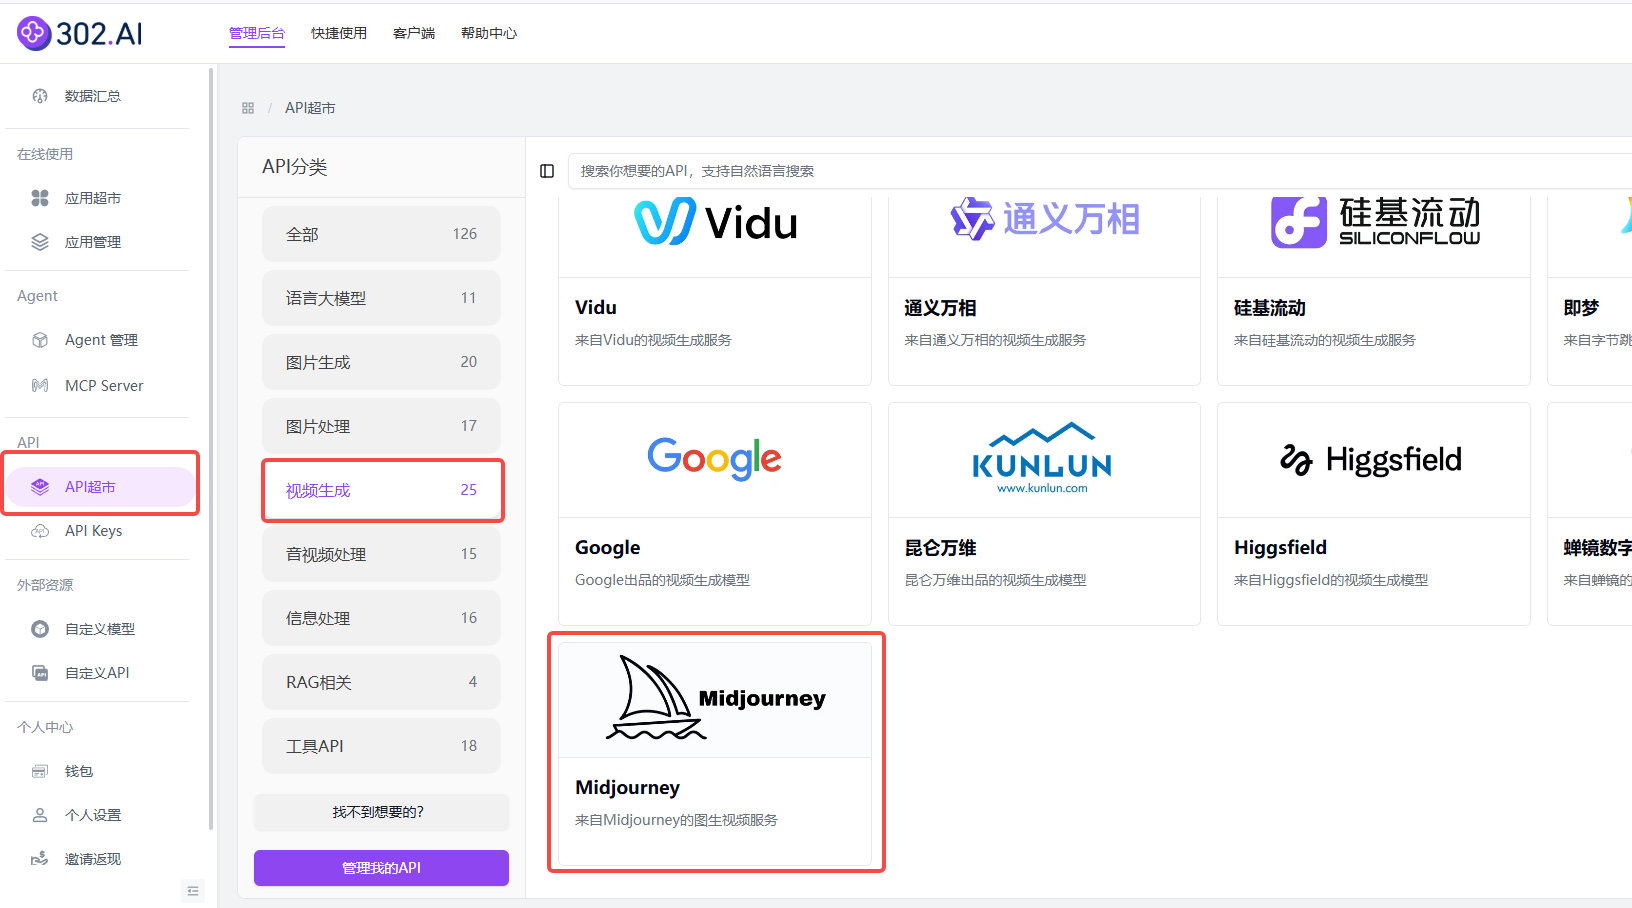Select the 图片处理 category
The width and height of the screenshot is (1632, 908).
[x=381, y=426]
